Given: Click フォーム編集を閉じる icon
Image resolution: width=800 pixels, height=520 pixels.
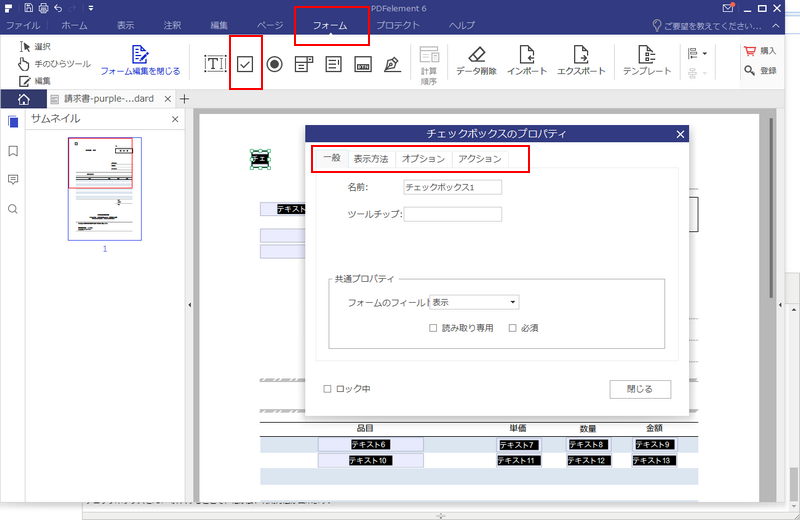Looking at the screenshot, I should point(140,54).
